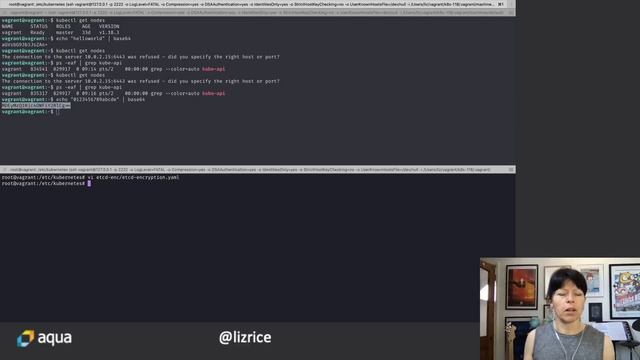Click the grep process line with PID 834541

[x=113, y=69]
